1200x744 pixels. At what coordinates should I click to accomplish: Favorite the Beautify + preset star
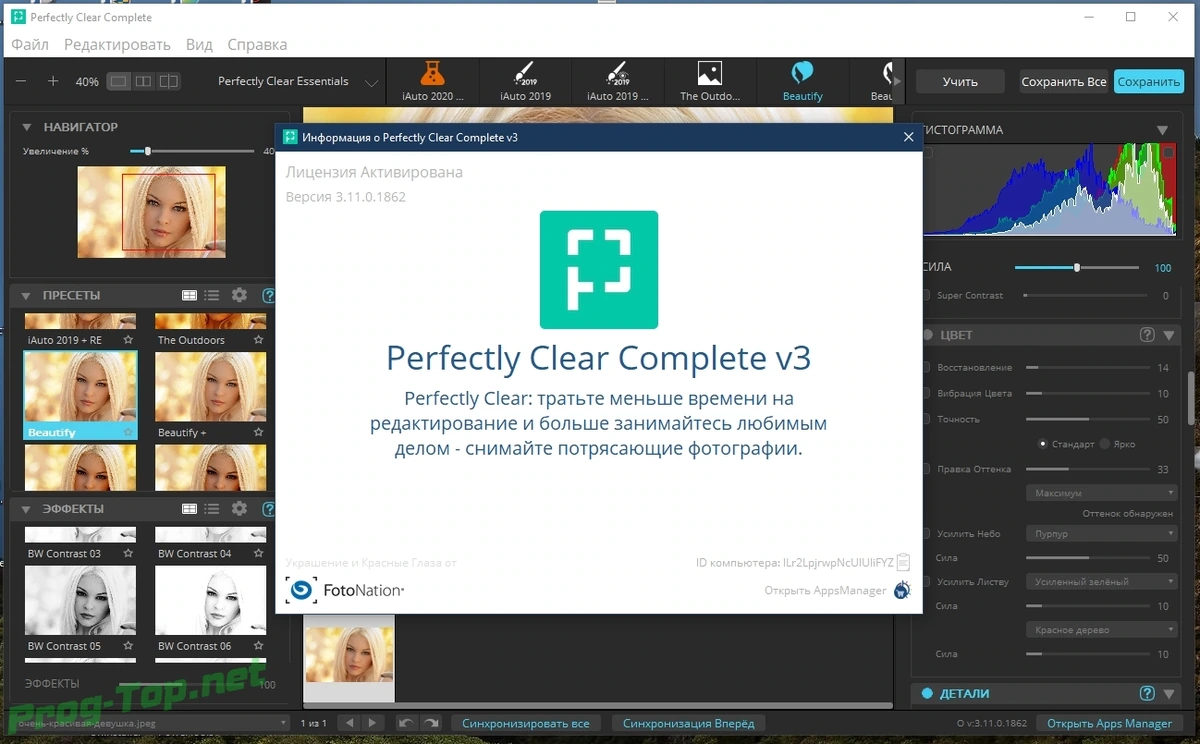tap(258, 432)
